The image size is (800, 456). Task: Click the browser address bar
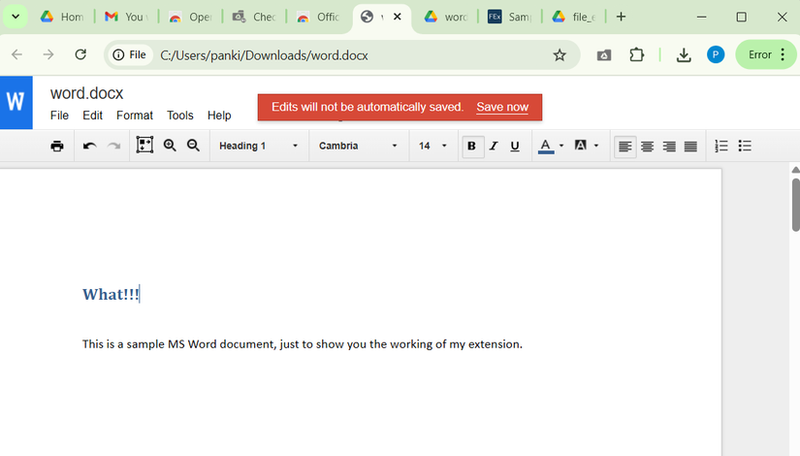pos(350,55)
